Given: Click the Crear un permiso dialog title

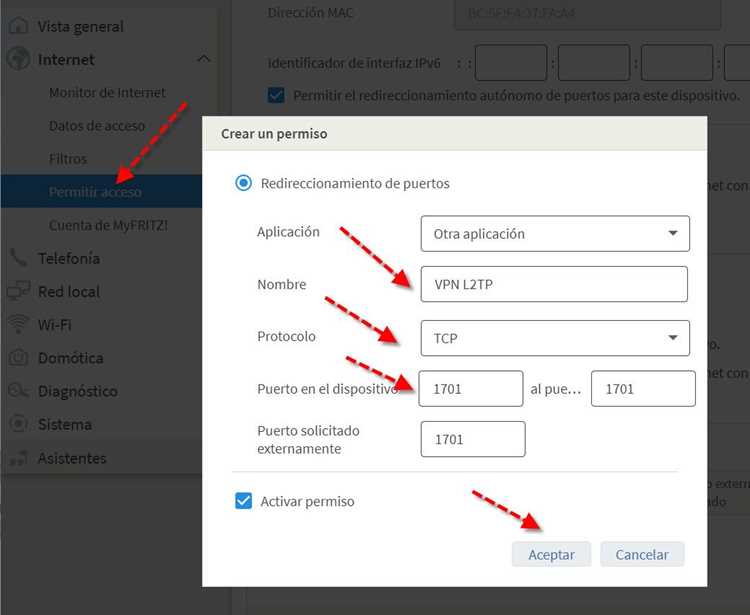Looking at the screenshot, I should pyautogui.click(x=274, y=133).
